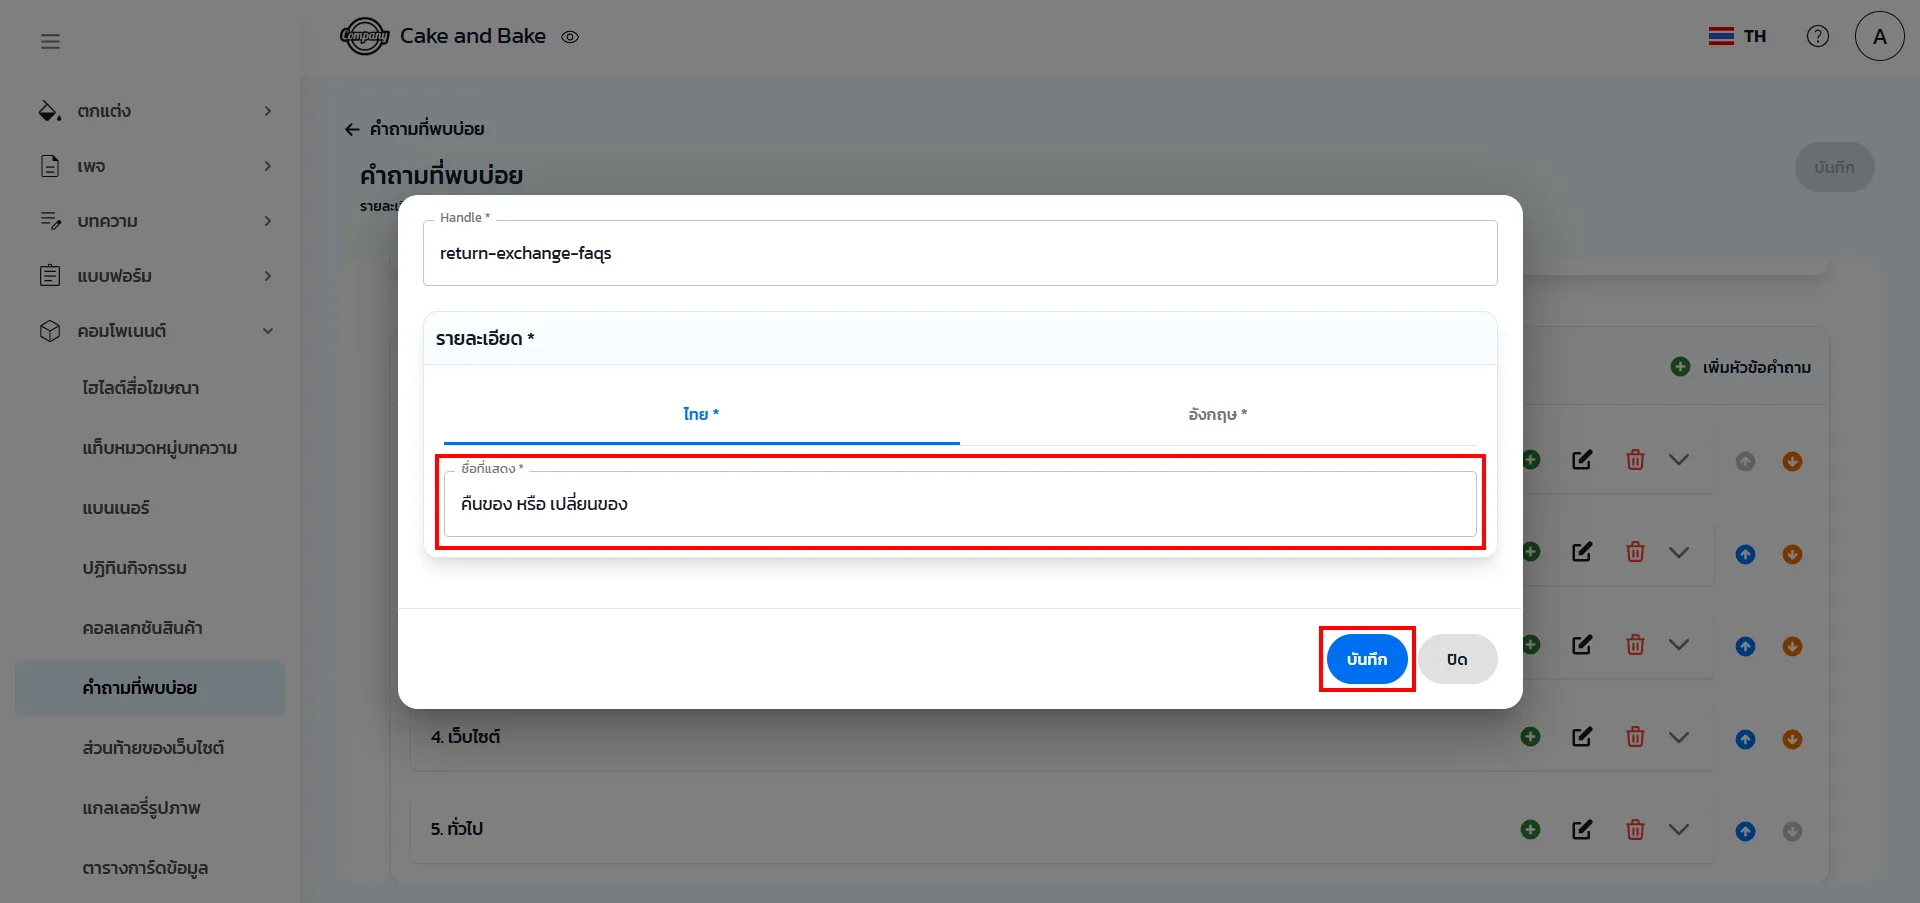1920x903 pixels.
Task: Open the user avatar A menu
Action: pyautogui.click(x=1879, y=36)
